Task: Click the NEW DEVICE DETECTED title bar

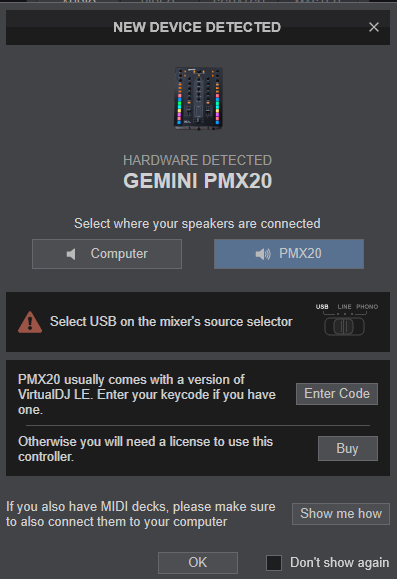Action: click(x=197, y=27)
